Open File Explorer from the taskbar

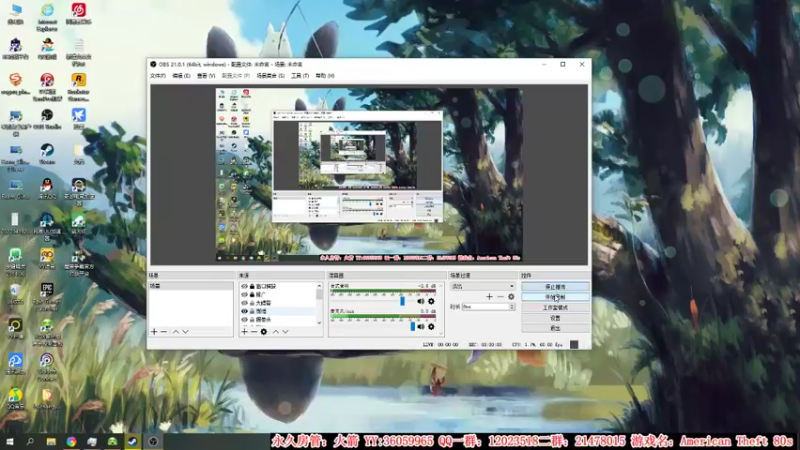pyautogui.click(x=51, y=441)
